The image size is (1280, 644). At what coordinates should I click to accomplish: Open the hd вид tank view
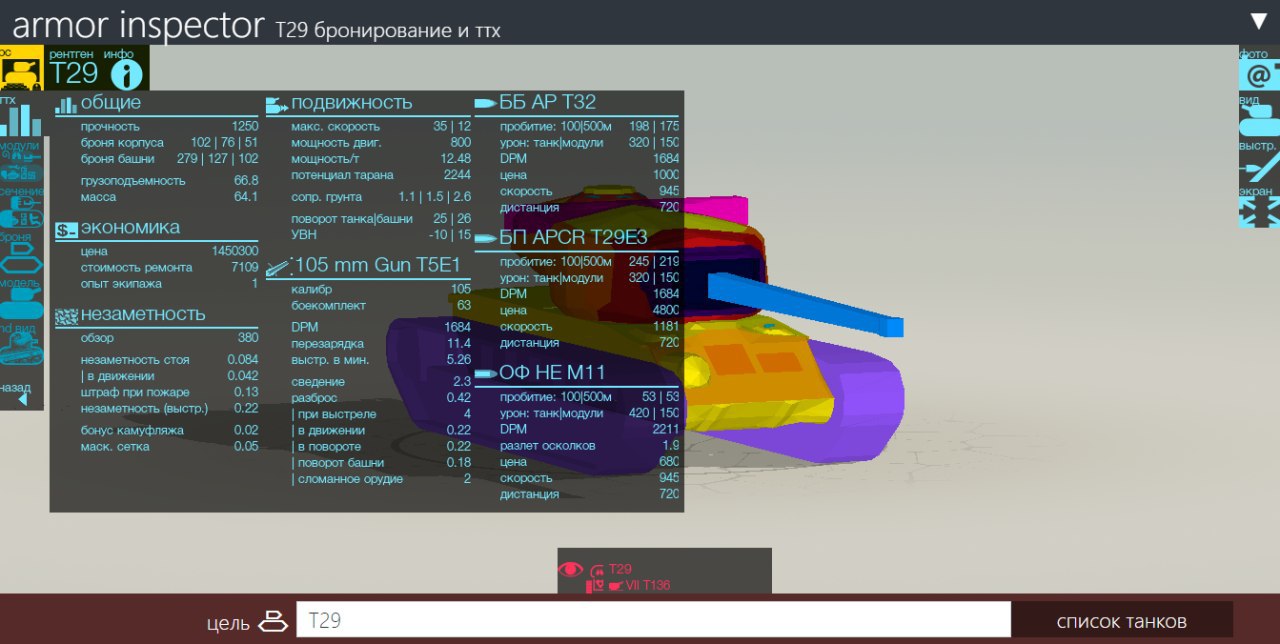click(x=20, y=348)
